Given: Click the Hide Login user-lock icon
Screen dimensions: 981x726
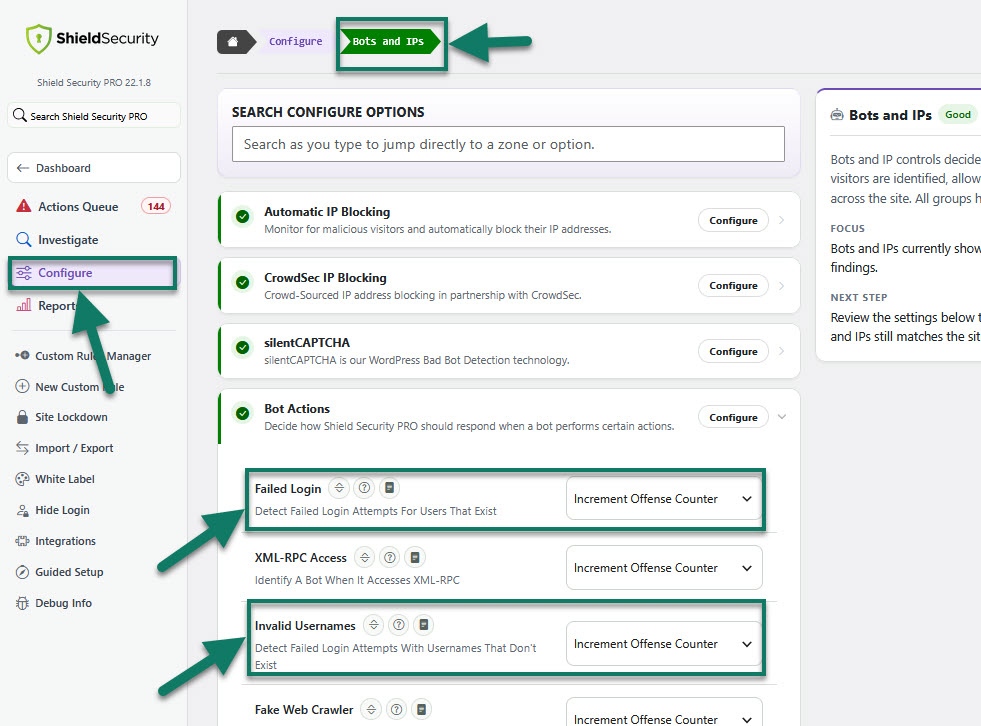Looking at the screenshot, I should point(23,510).
